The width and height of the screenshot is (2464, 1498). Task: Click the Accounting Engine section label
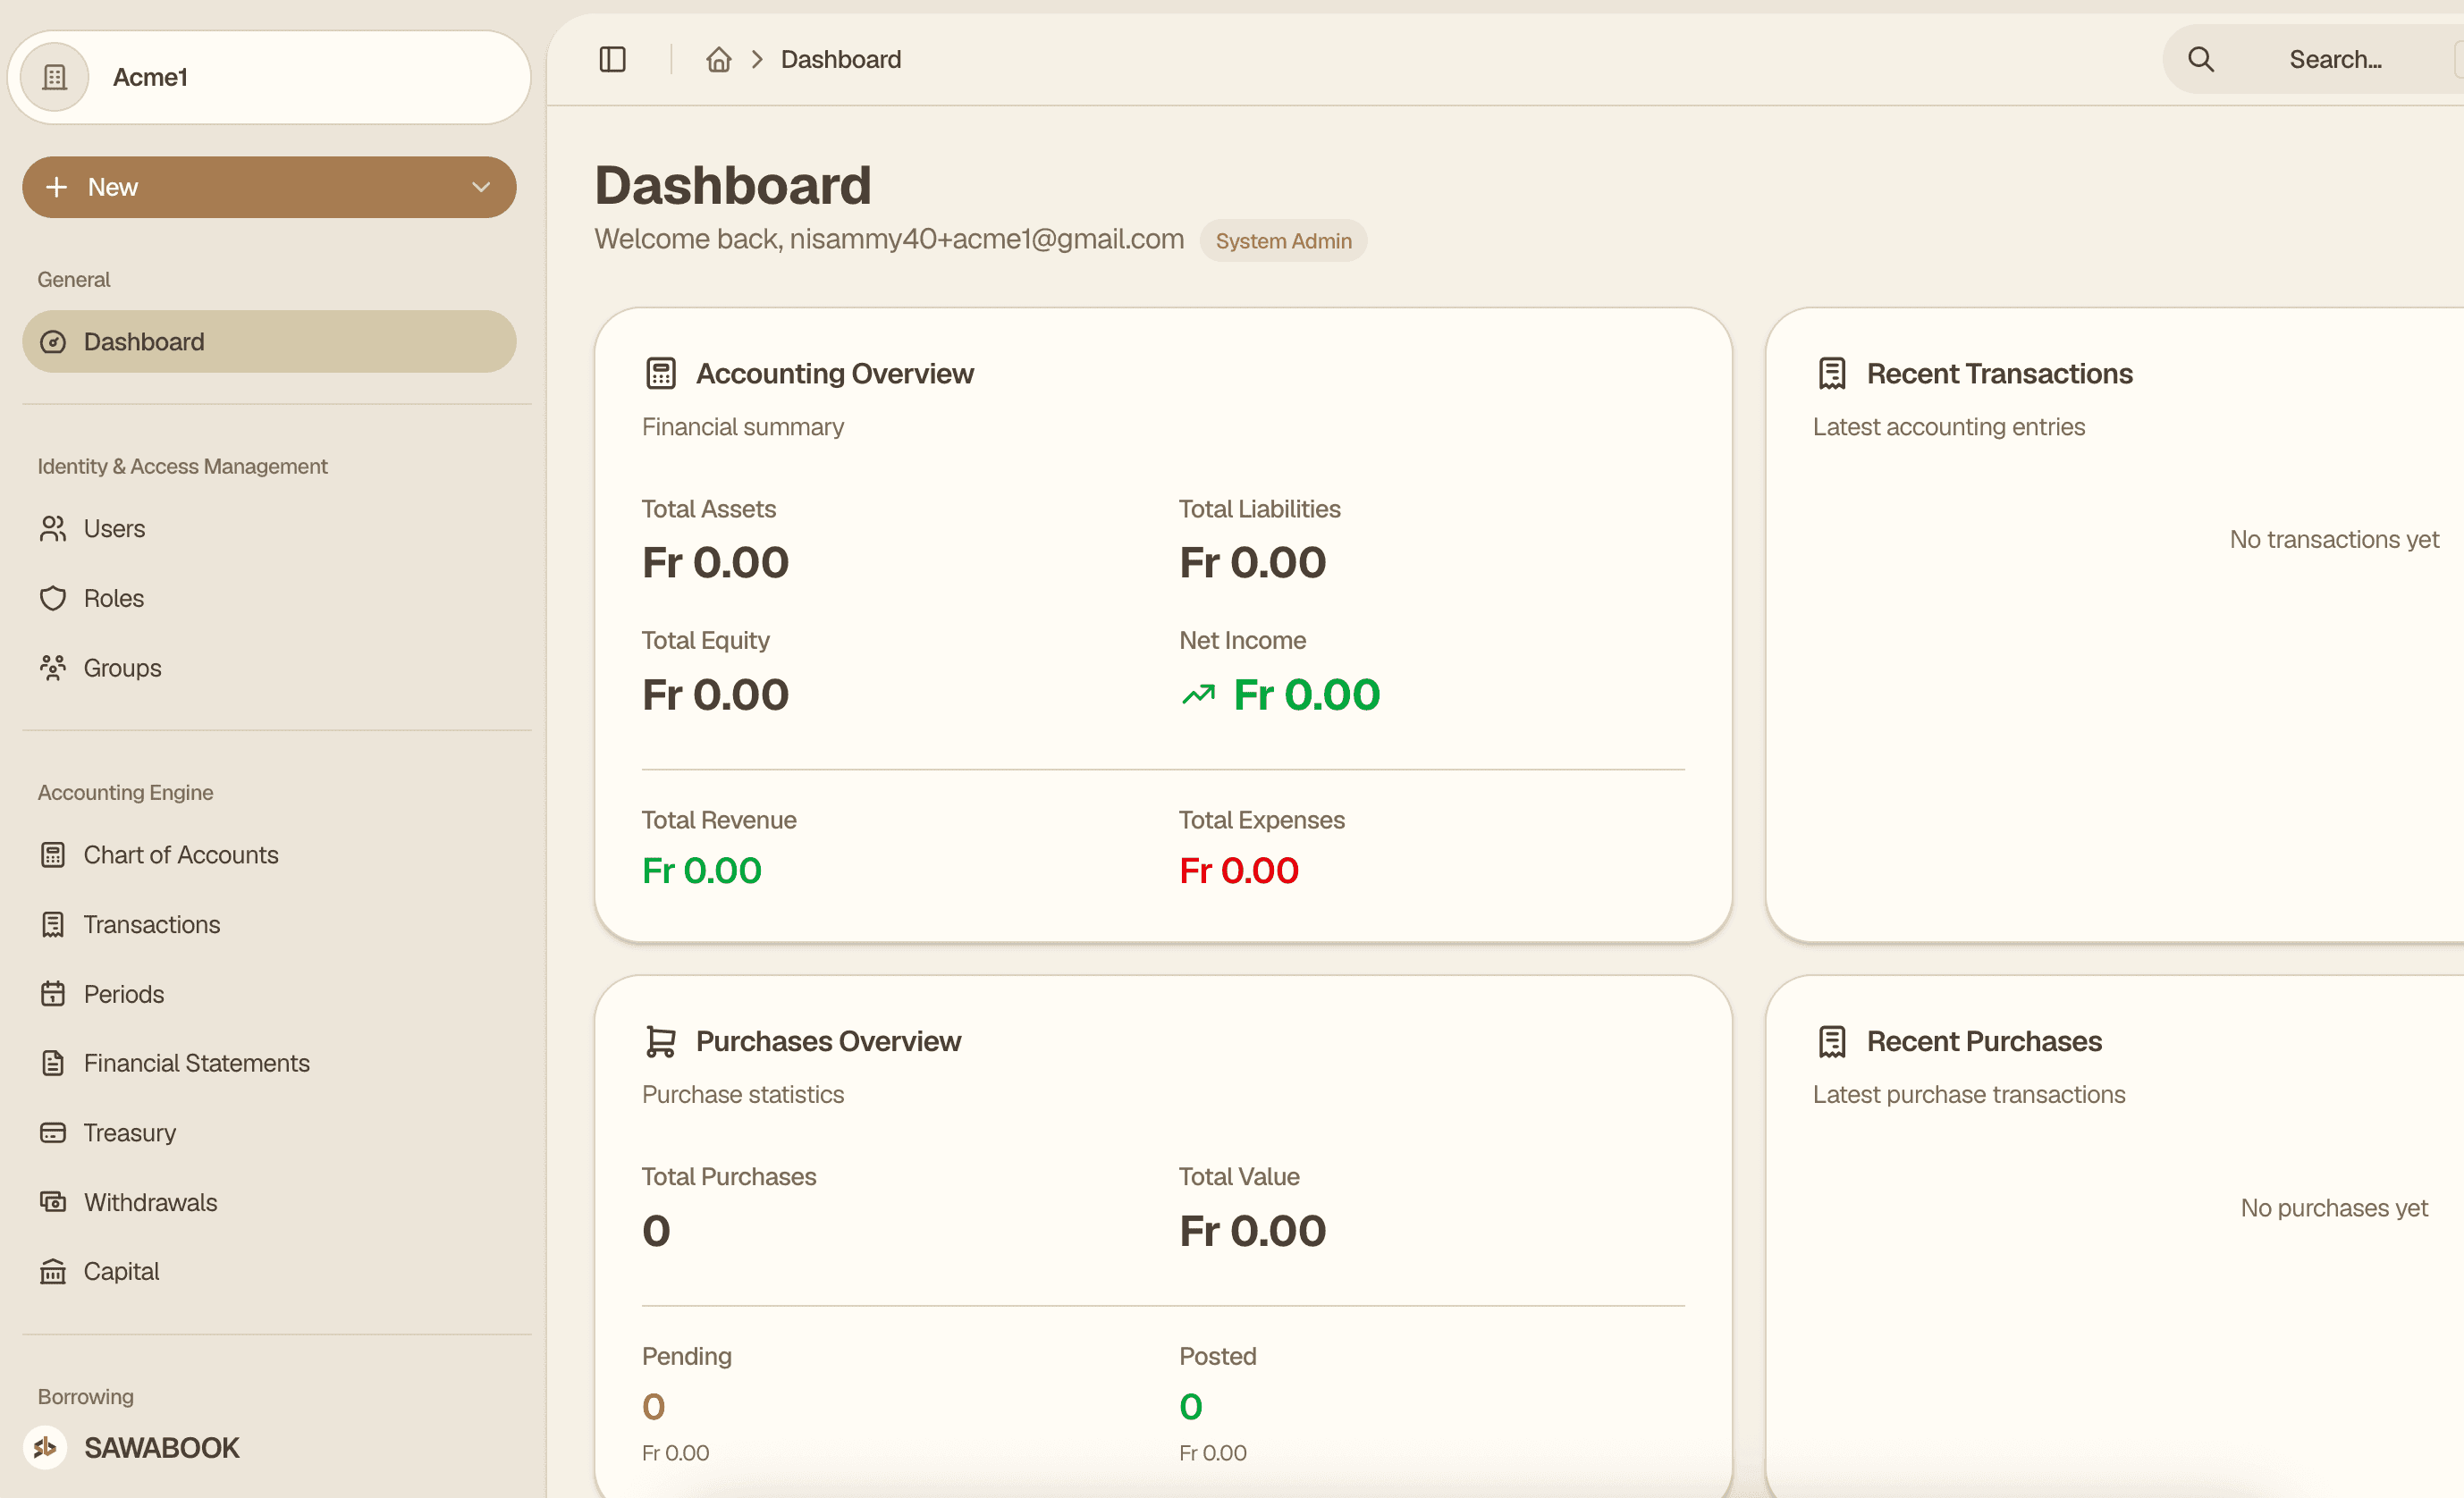[126, 793]
